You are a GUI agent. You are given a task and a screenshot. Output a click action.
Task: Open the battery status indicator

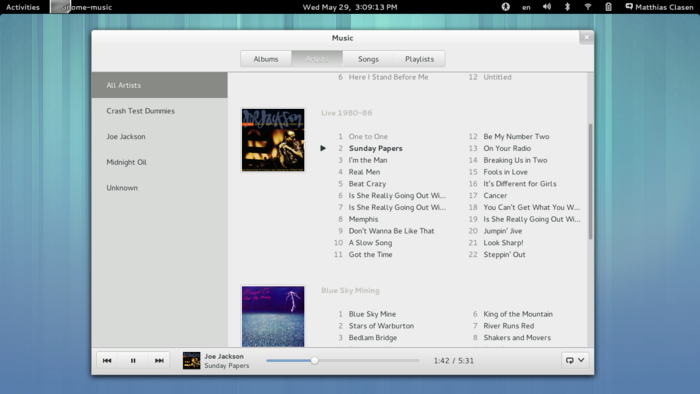608,7
